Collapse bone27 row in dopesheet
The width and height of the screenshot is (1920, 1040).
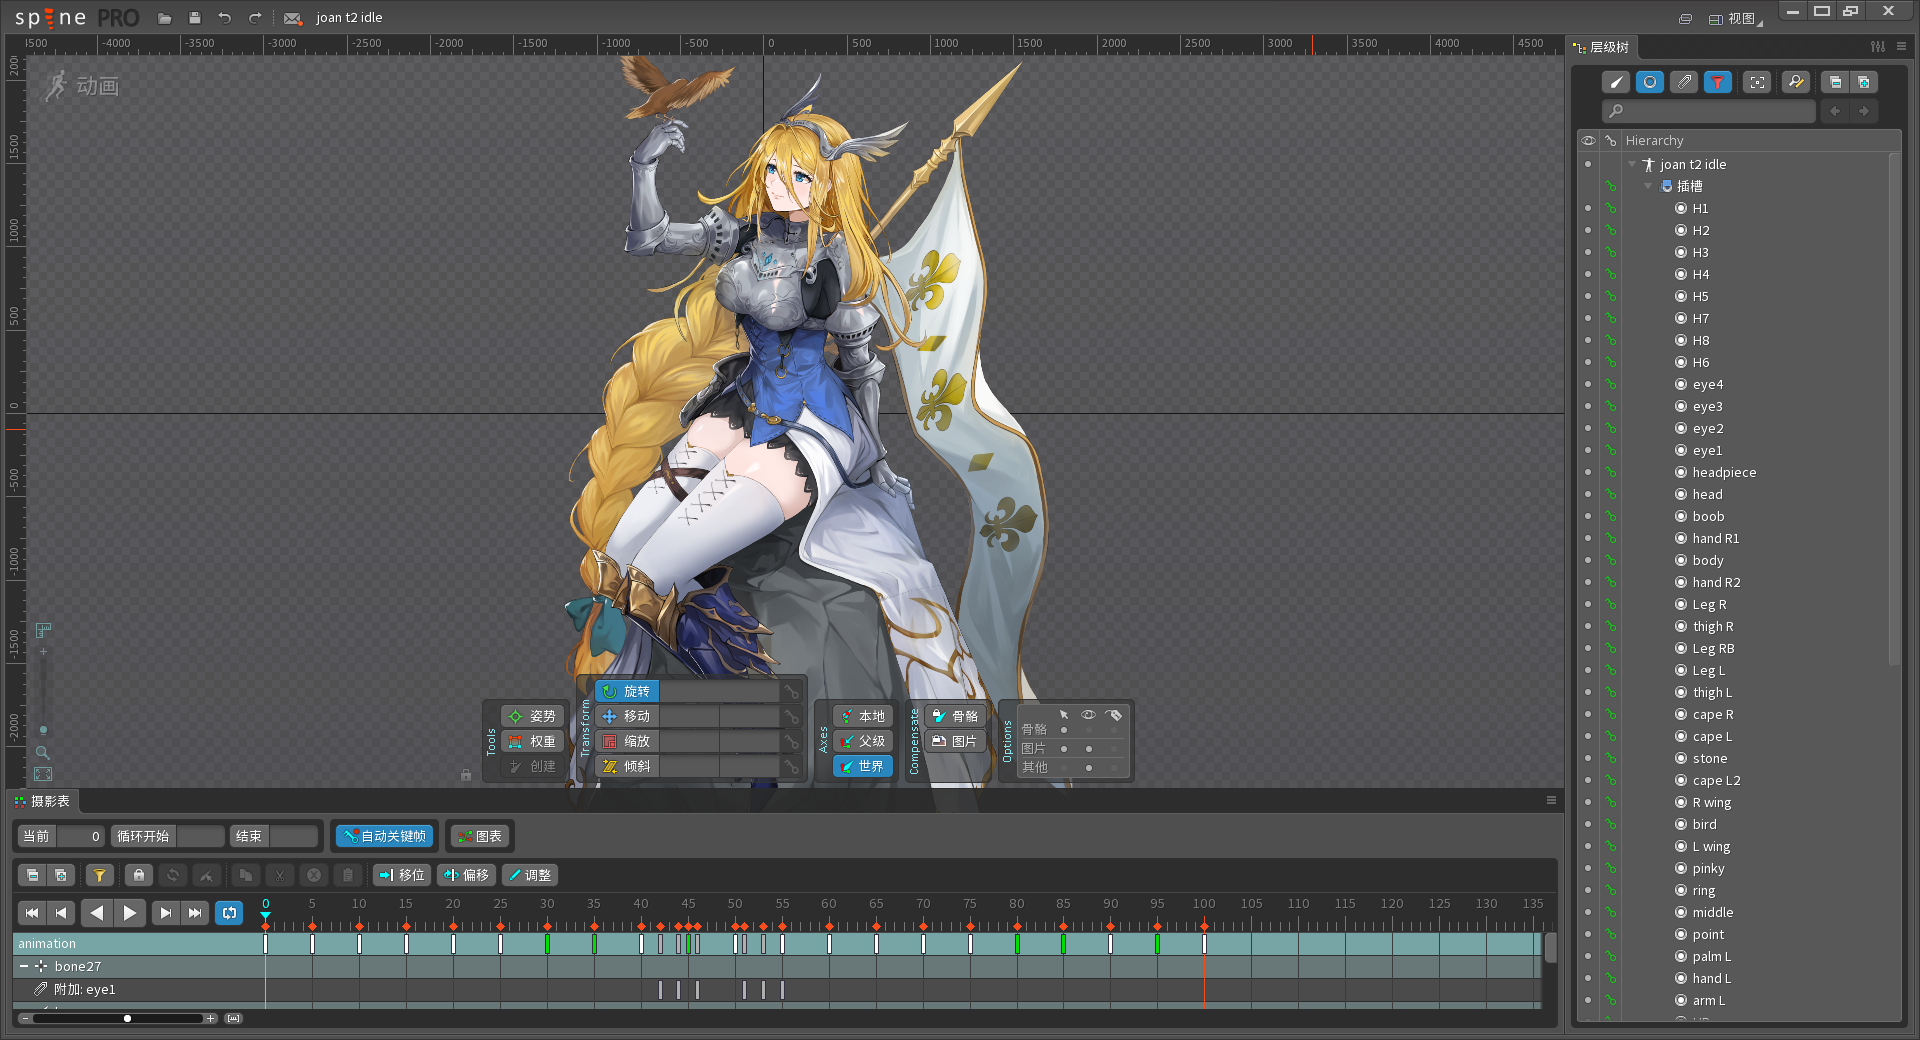click(x=24, y=966)
